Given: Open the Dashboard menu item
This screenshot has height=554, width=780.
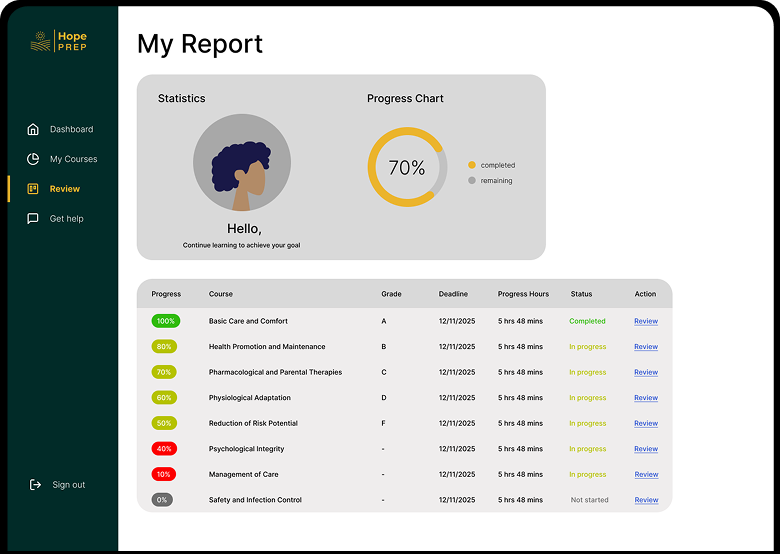Looking at the screenshot, I should (x=71, y=129).
